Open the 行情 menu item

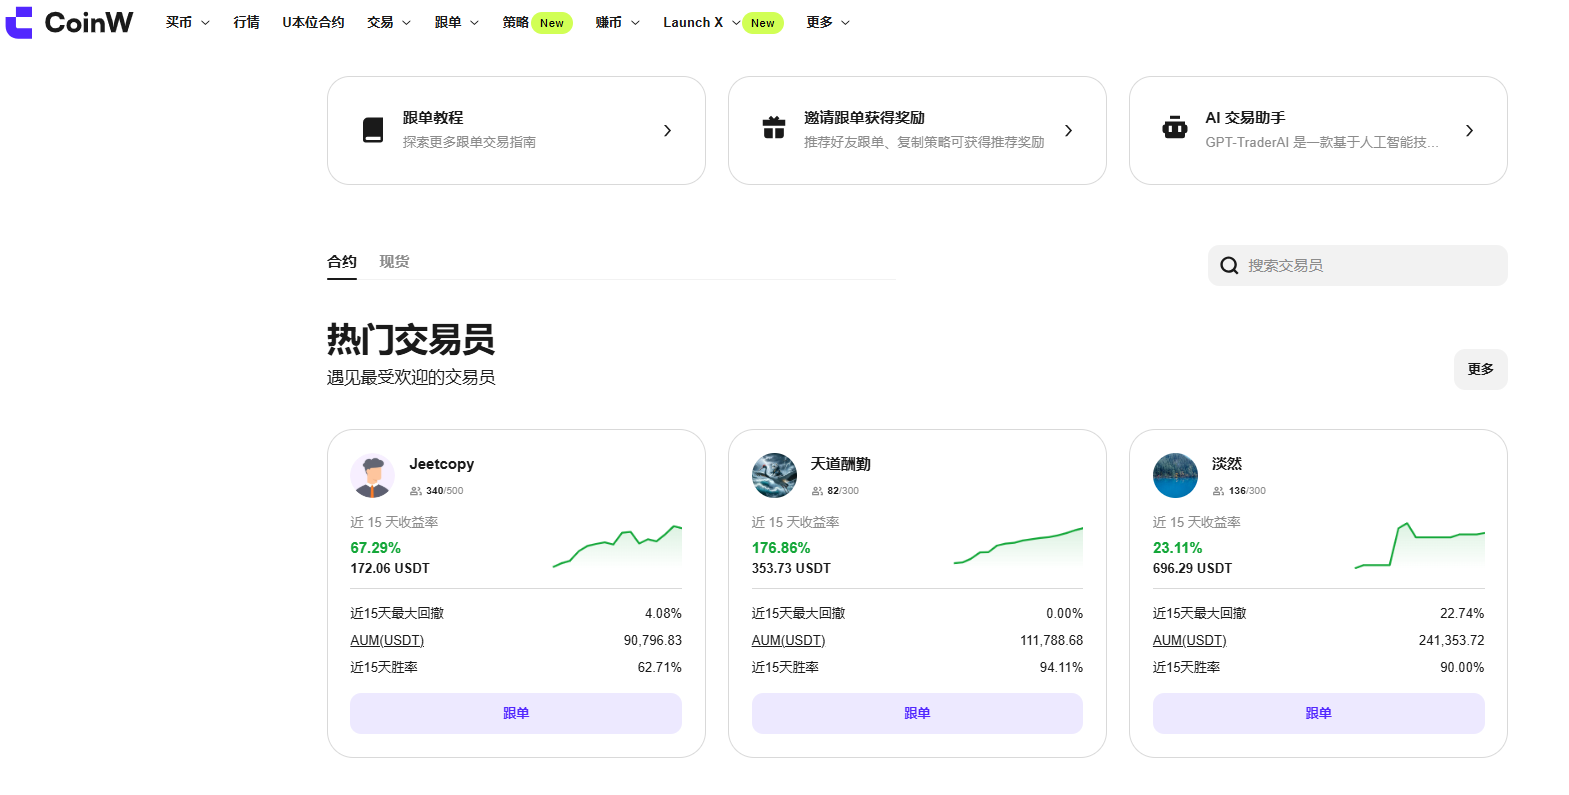[x=246, y=22]
